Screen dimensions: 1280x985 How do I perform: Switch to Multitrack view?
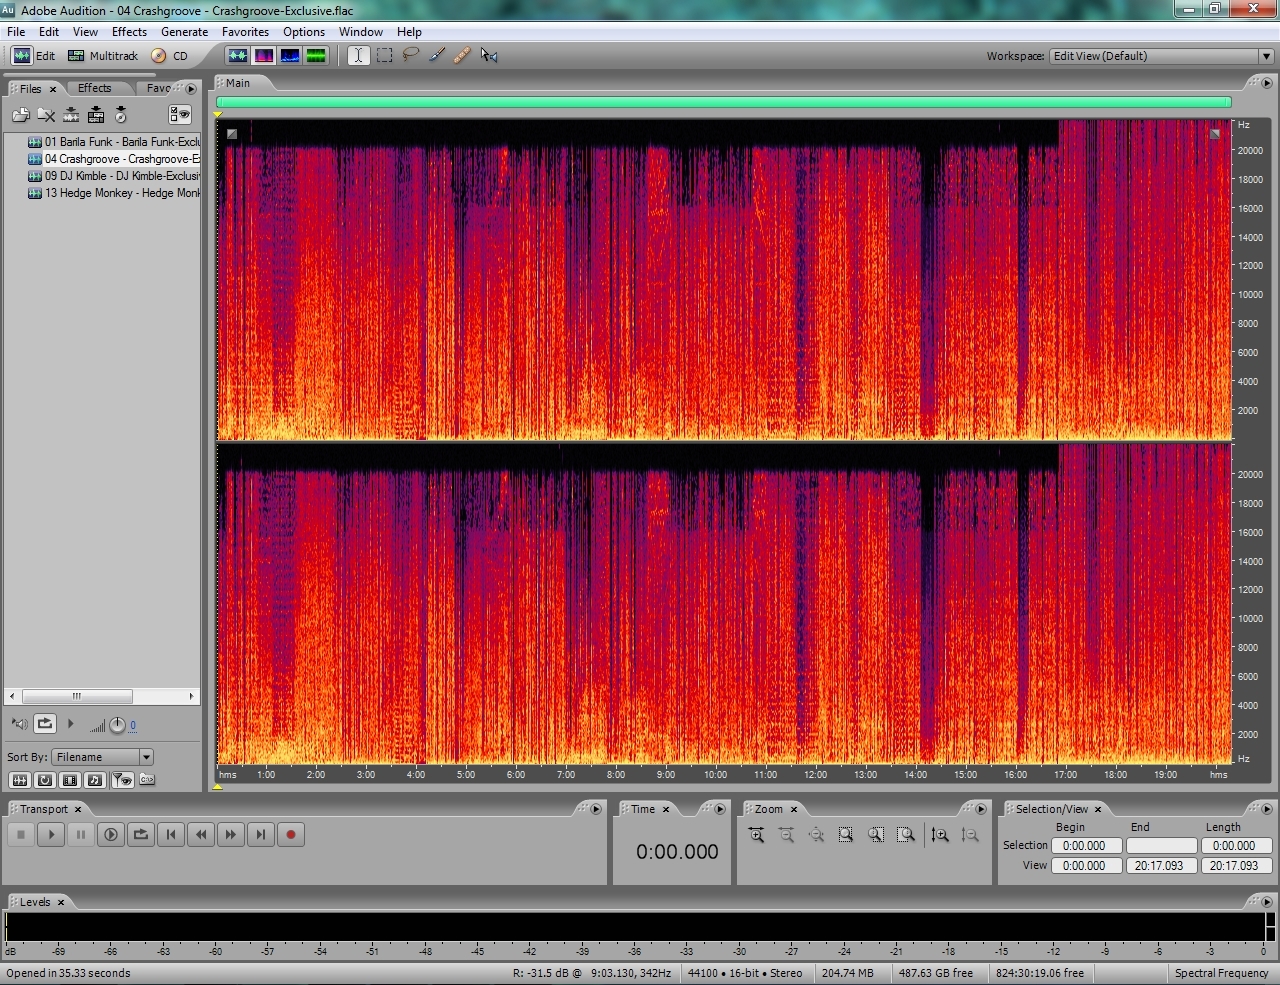click(x=103, y=56)
